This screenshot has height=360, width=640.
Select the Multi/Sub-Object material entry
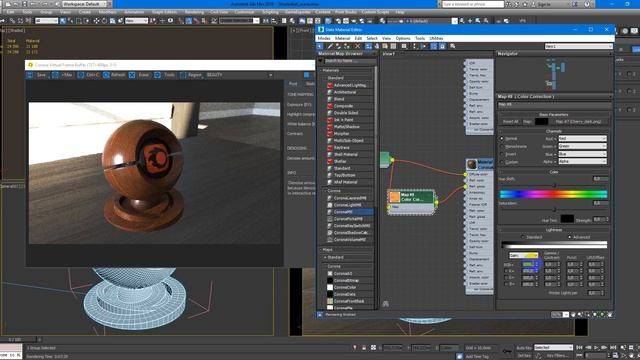[x=350, y=140]
